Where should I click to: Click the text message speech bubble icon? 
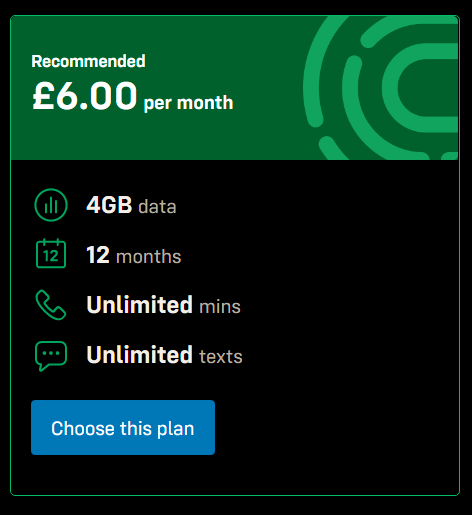51,356
